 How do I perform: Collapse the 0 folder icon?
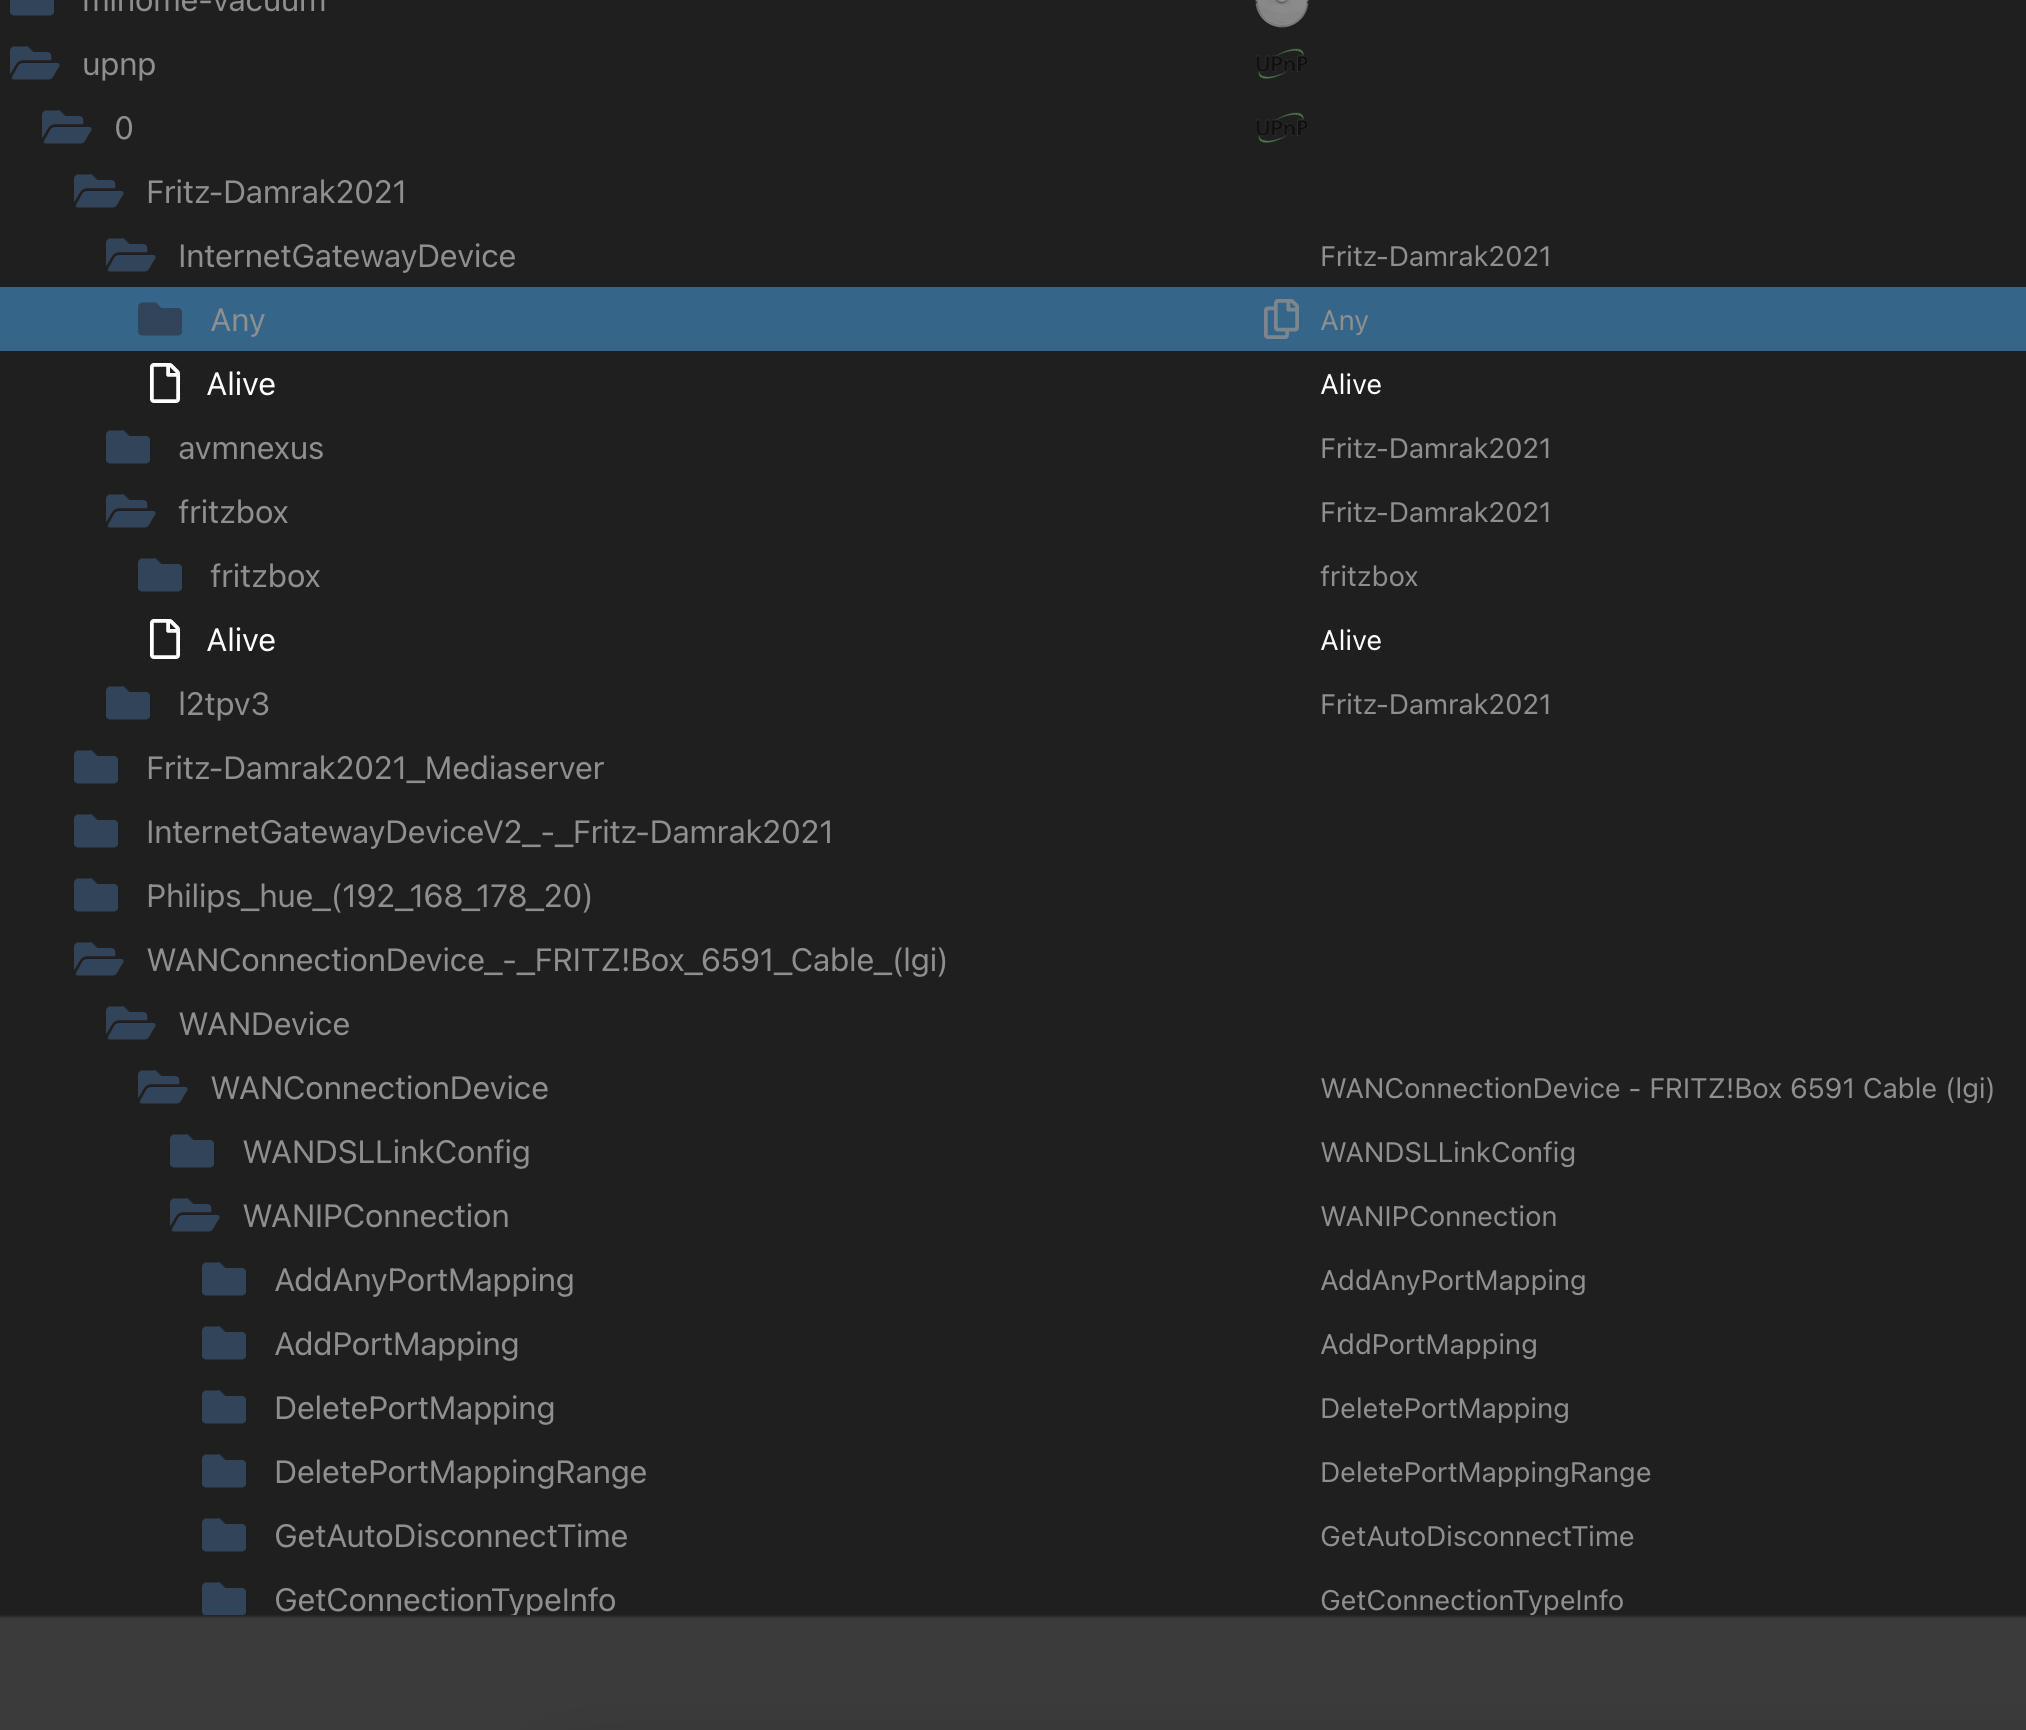(x=67, y=128)
